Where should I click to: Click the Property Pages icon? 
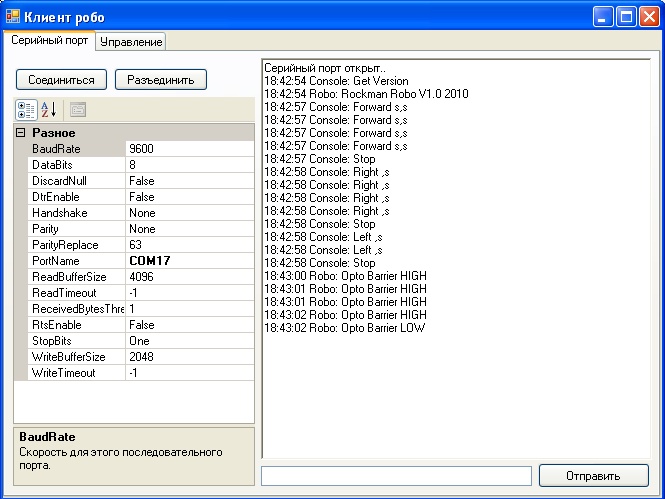point(77,110)
